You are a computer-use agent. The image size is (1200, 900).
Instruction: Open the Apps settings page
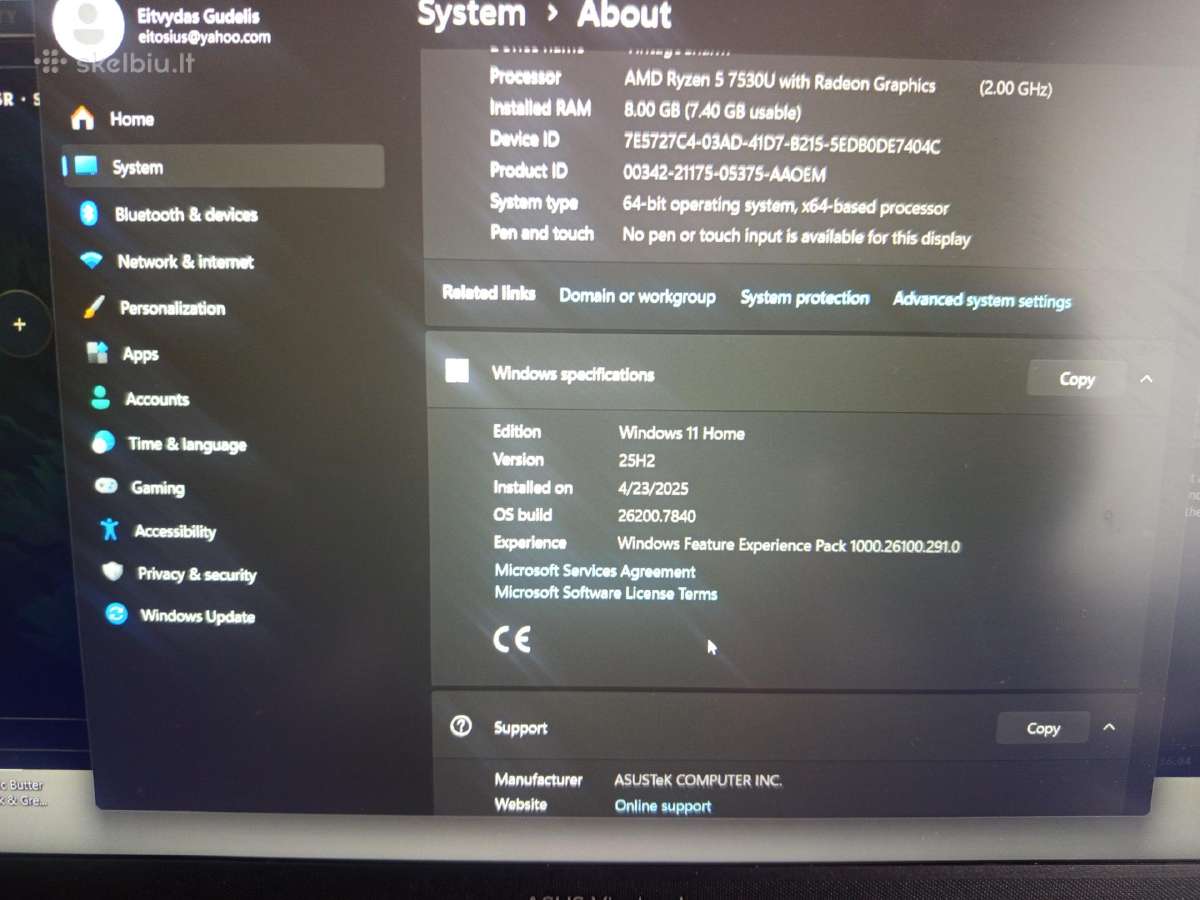(x=140, y=354)
